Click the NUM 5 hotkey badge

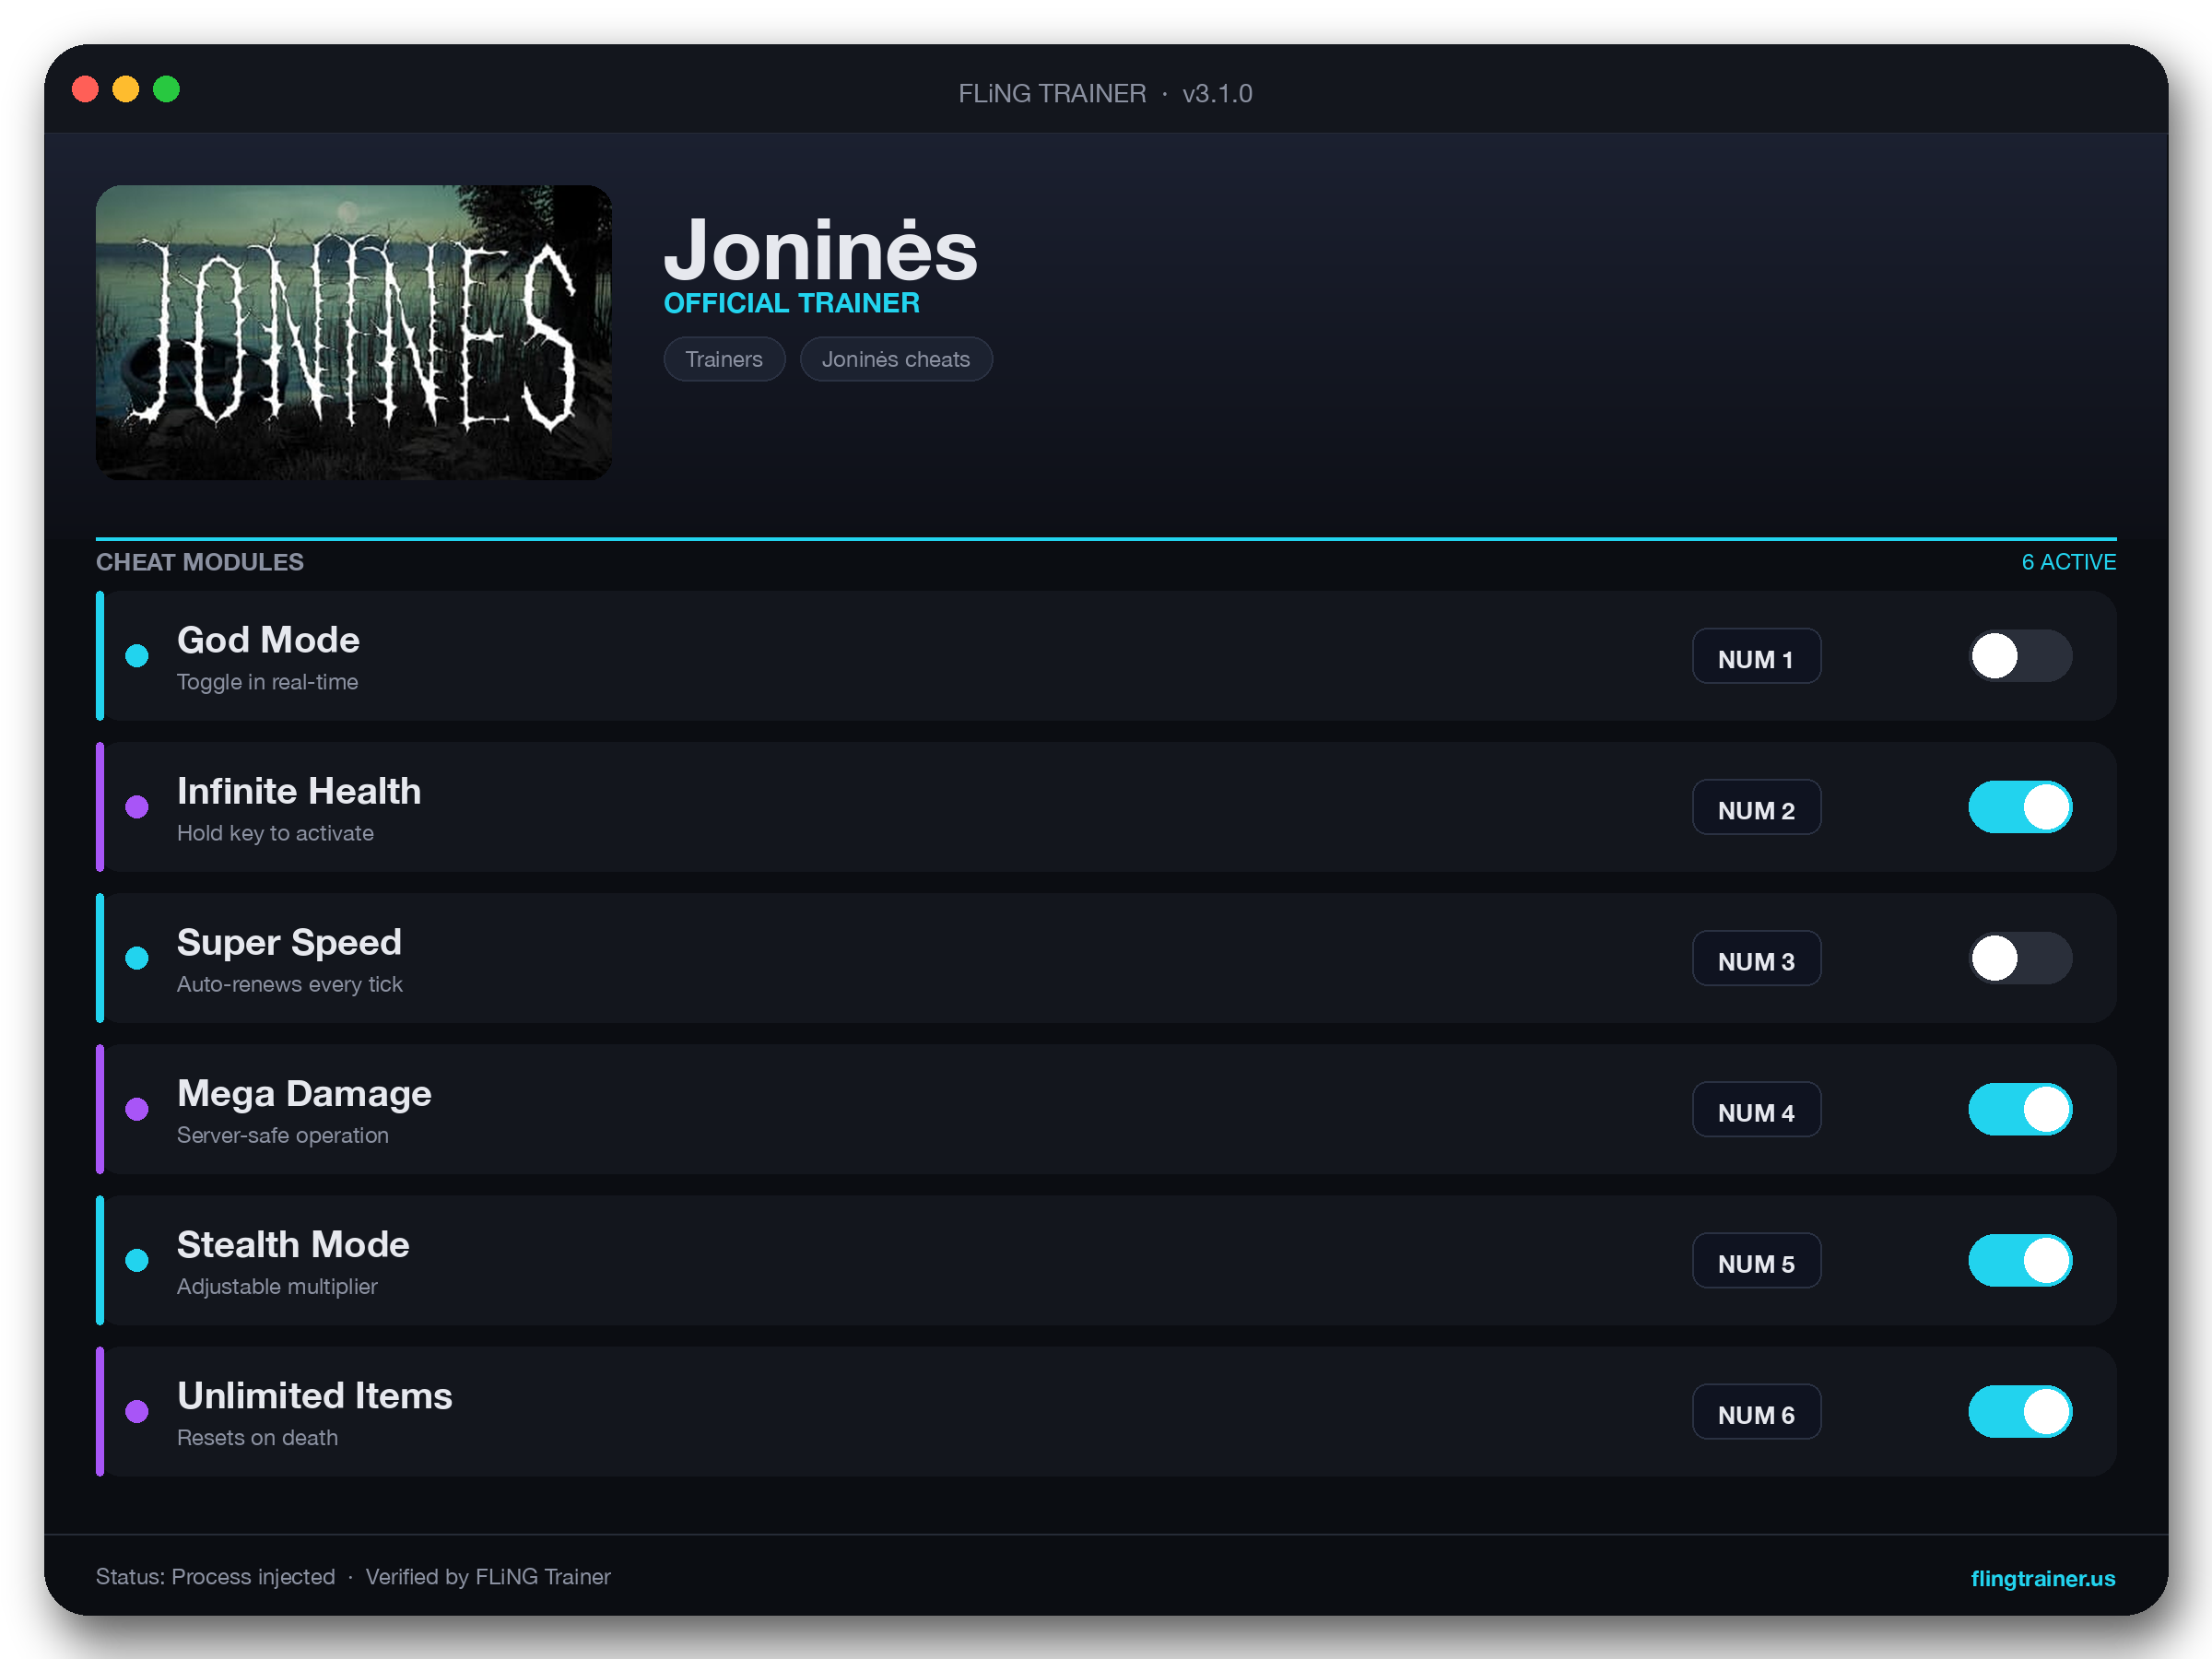(x=1756, y=1260)
